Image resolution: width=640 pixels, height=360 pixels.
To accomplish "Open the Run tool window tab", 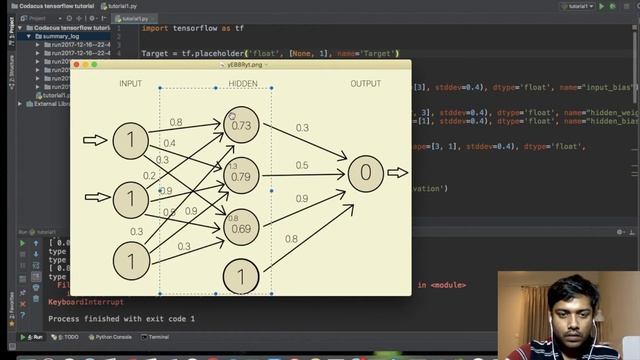I will click(31, 337).
